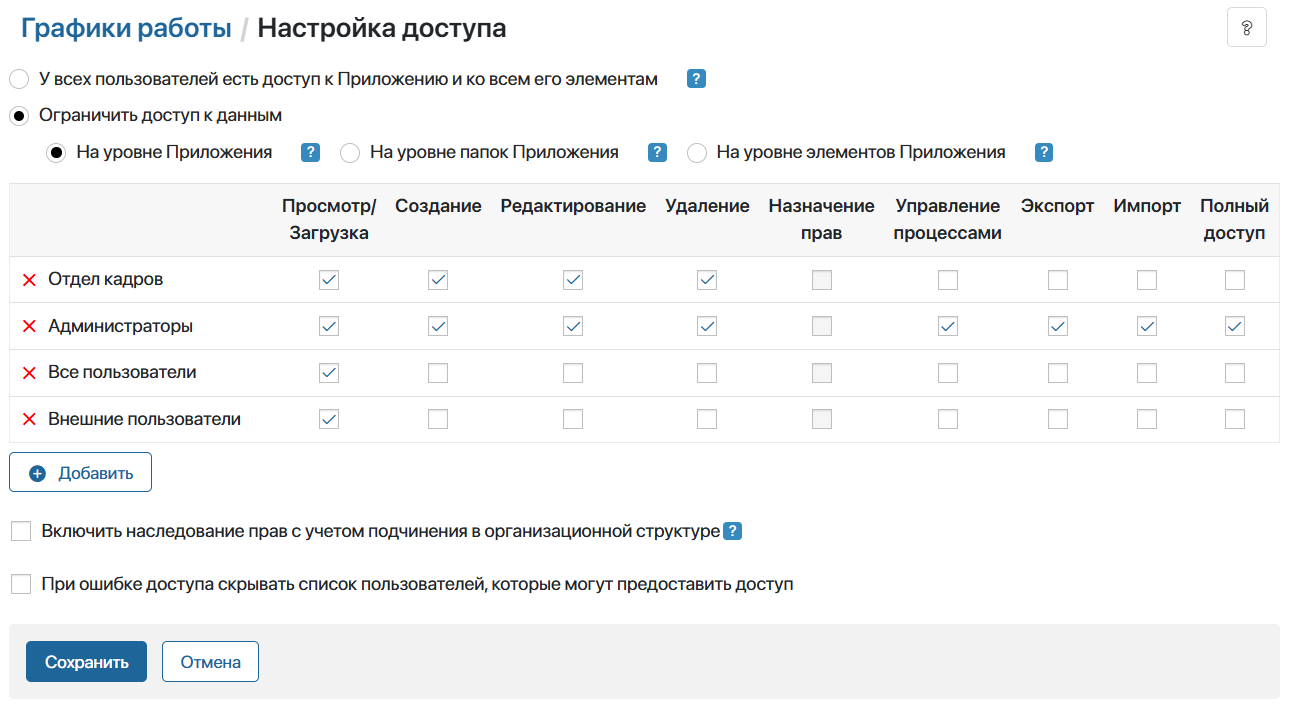Screen dimensions: 1289x710
Task: Uncheck Создание for Отдел кадров
Action: point(438,280)
